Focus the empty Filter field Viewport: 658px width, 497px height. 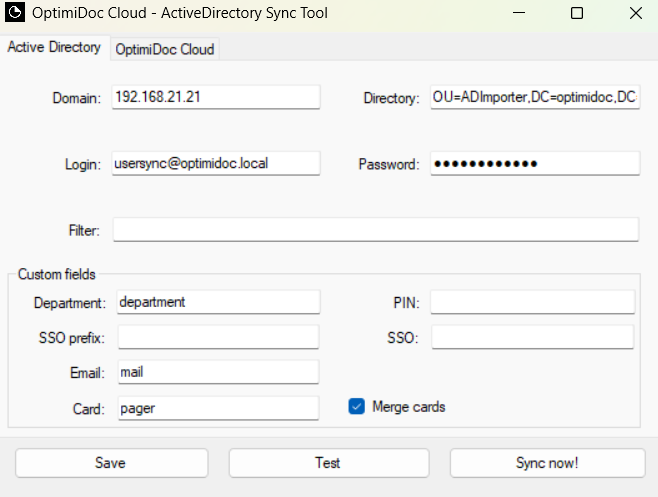(x=375, y=230)
